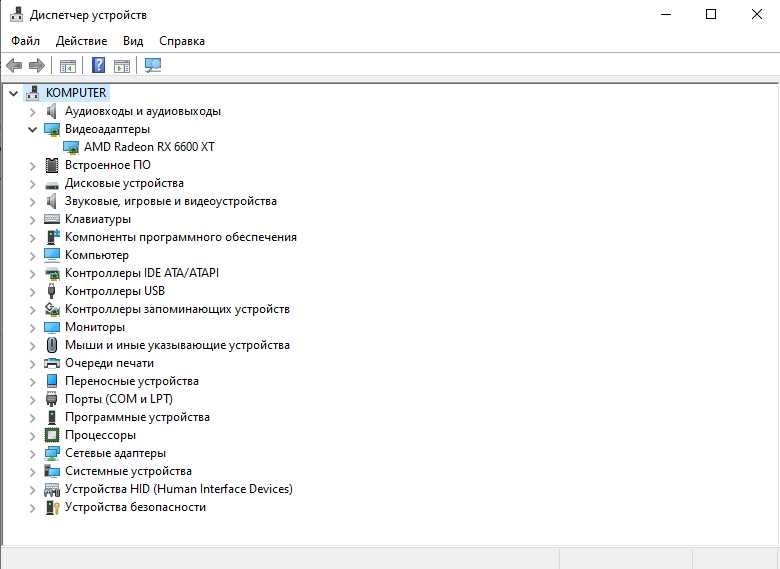Click the Back arrow toolbar icon

pos(14,65)
